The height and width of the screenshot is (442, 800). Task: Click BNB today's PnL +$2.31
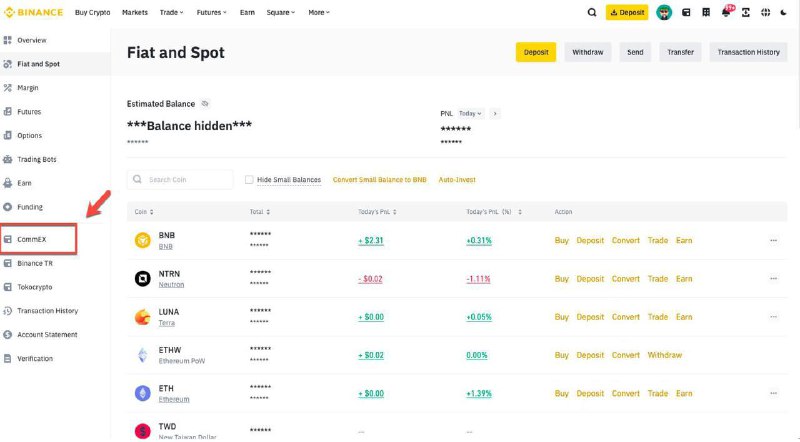click(371, 240)
